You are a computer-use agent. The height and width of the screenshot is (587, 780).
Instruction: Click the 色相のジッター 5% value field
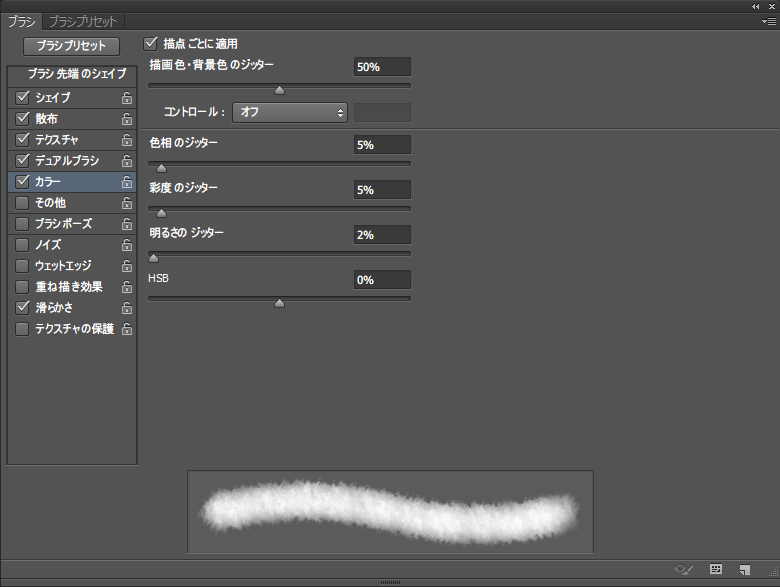382,145
